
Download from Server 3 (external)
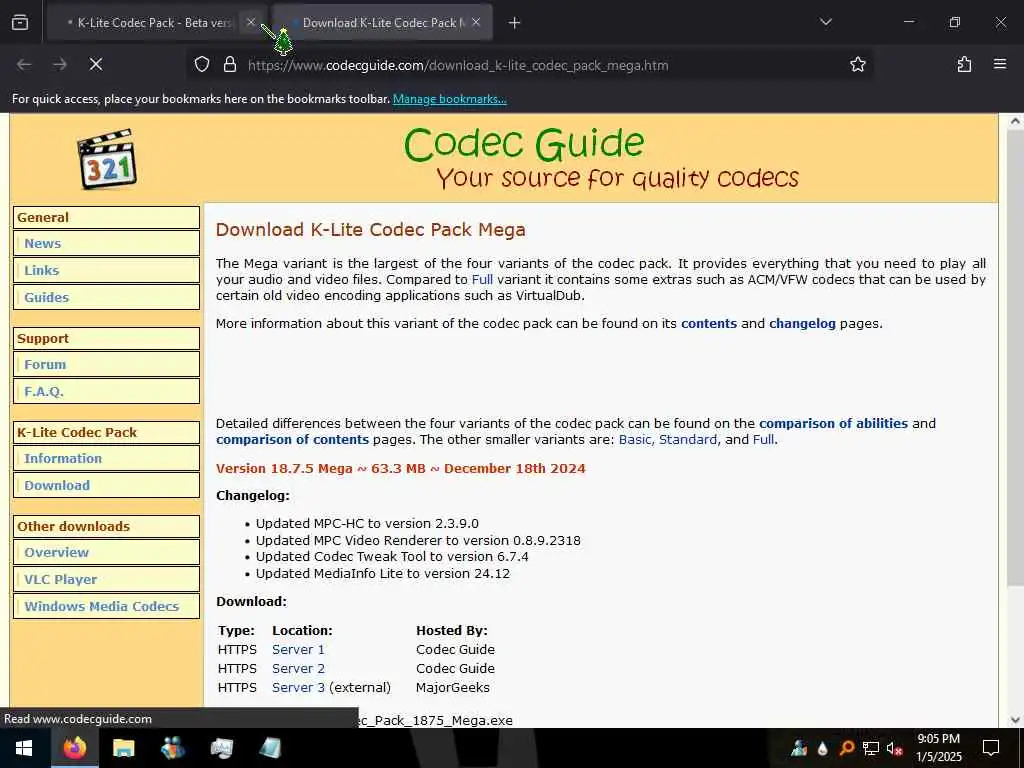298,687
